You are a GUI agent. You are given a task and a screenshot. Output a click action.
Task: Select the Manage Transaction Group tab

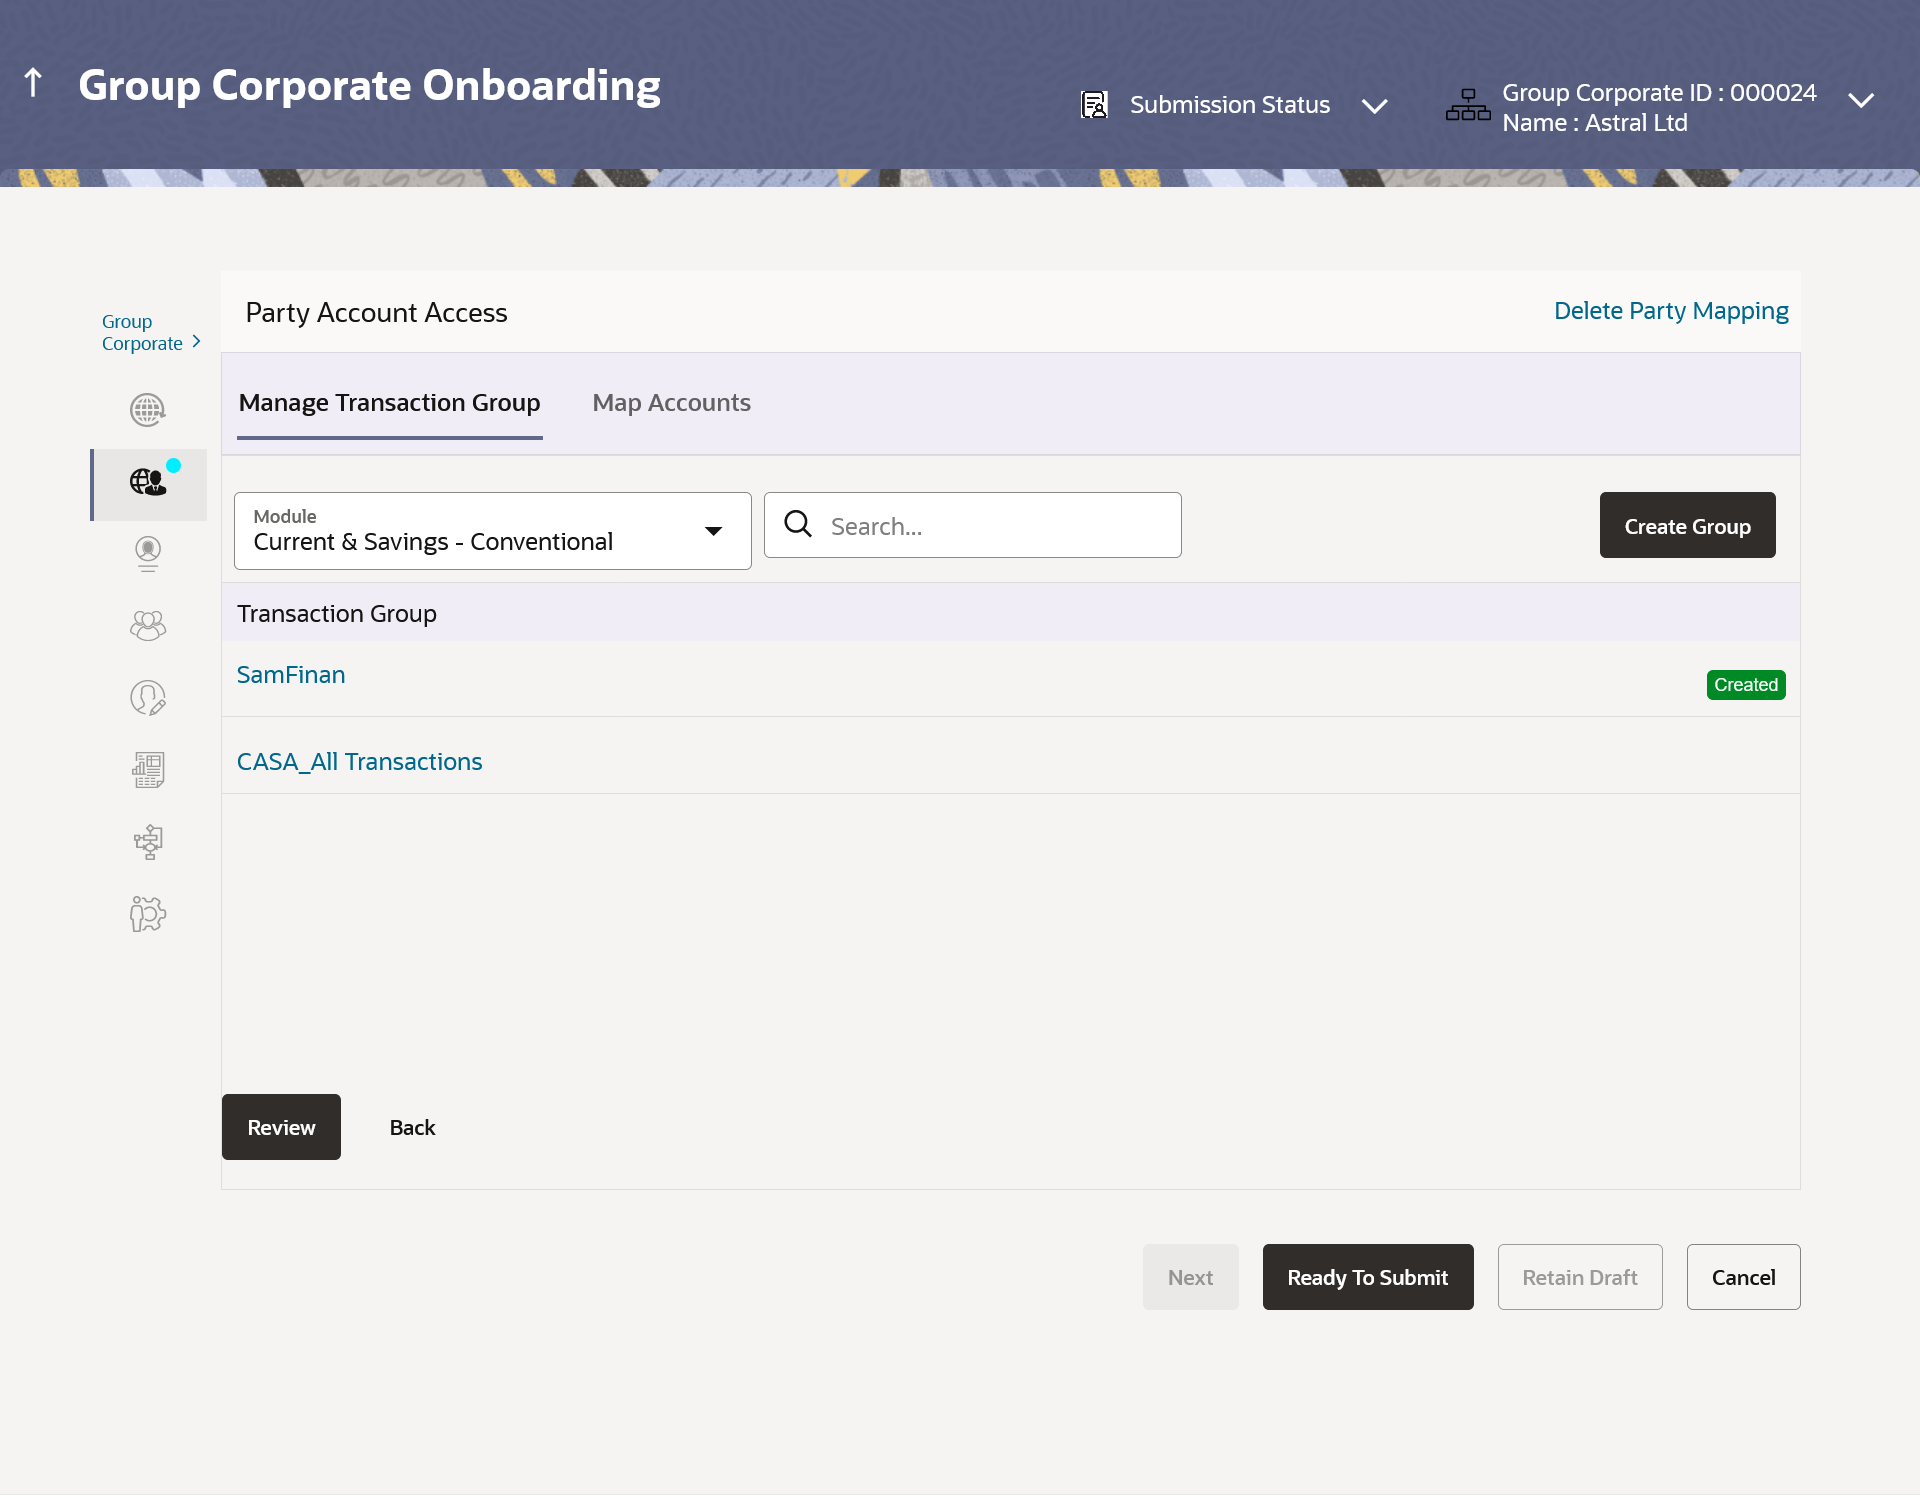pyautogui.click(x=389, y=403)
